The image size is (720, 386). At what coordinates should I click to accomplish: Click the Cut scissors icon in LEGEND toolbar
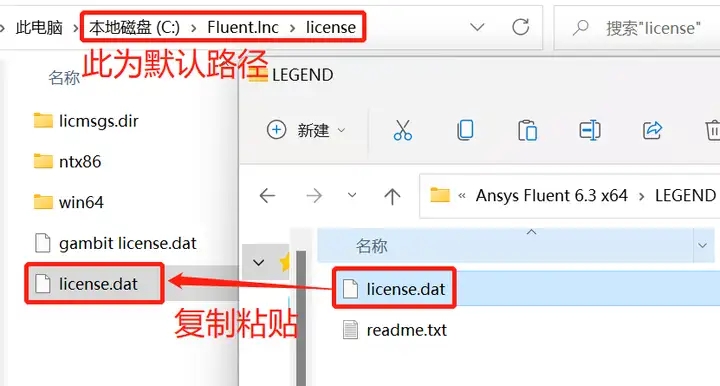coord(403,130)
